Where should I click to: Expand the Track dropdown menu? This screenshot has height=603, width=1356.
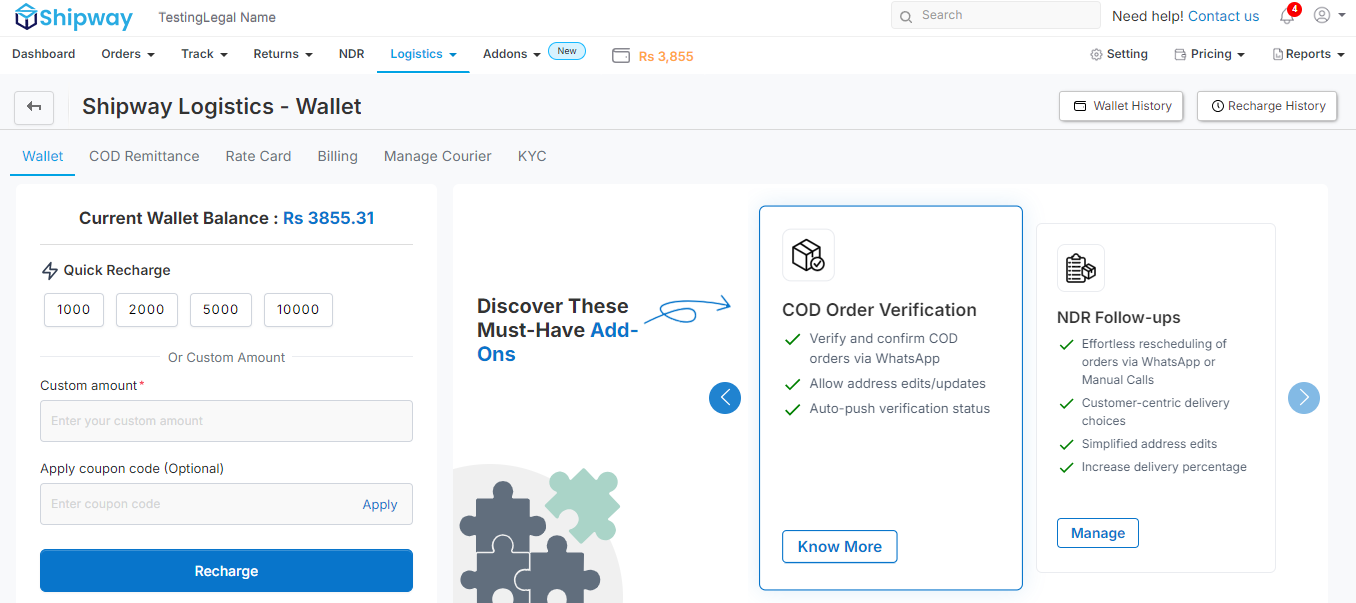[204, 54]
